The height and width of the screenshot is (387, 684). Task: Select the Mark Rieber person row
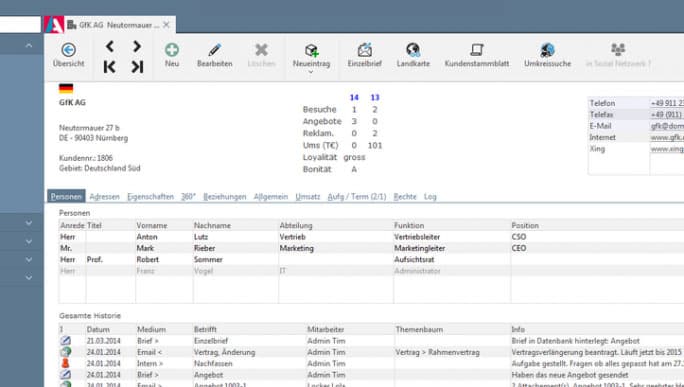(x=371, y=248)
